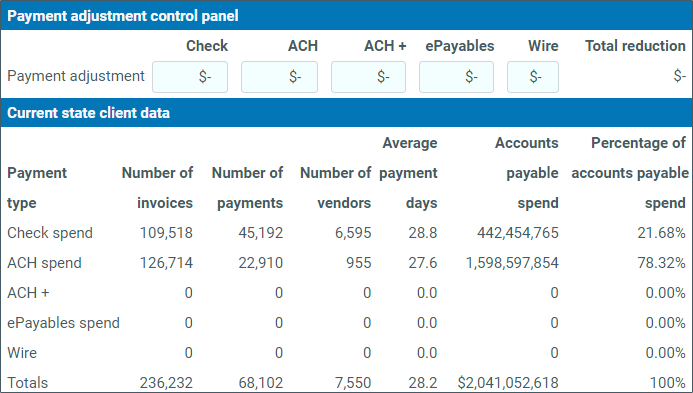This screenshot has height=393, width=693.
Task: Click the Total reduction value
Action: click(679, 76)
